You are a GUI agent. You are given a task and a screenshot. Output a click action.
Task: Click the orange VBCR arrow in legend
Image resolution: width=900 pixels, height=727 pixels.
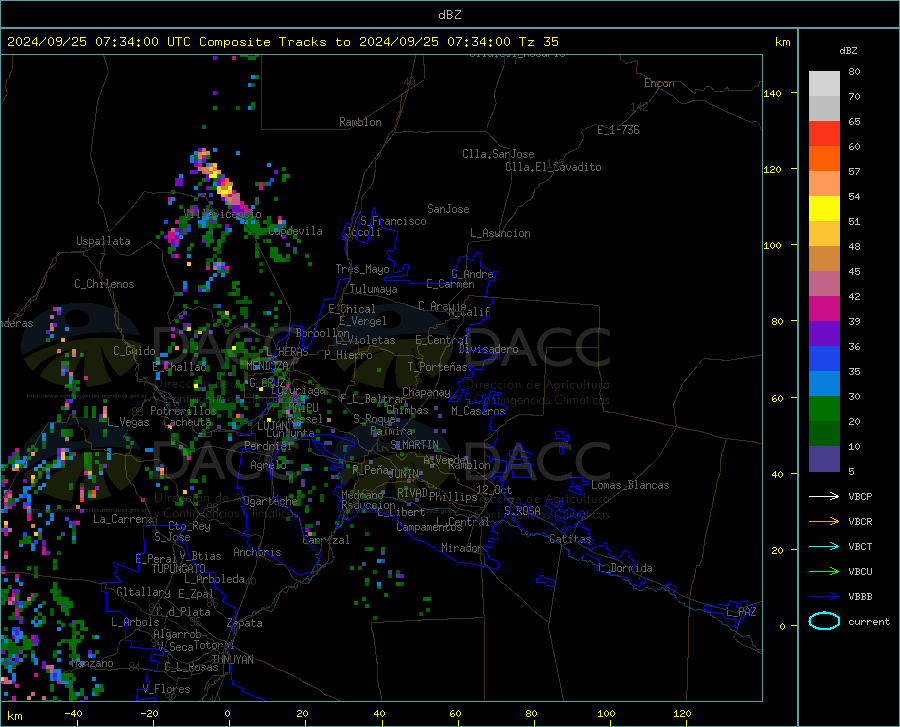[x=824, y=522]
